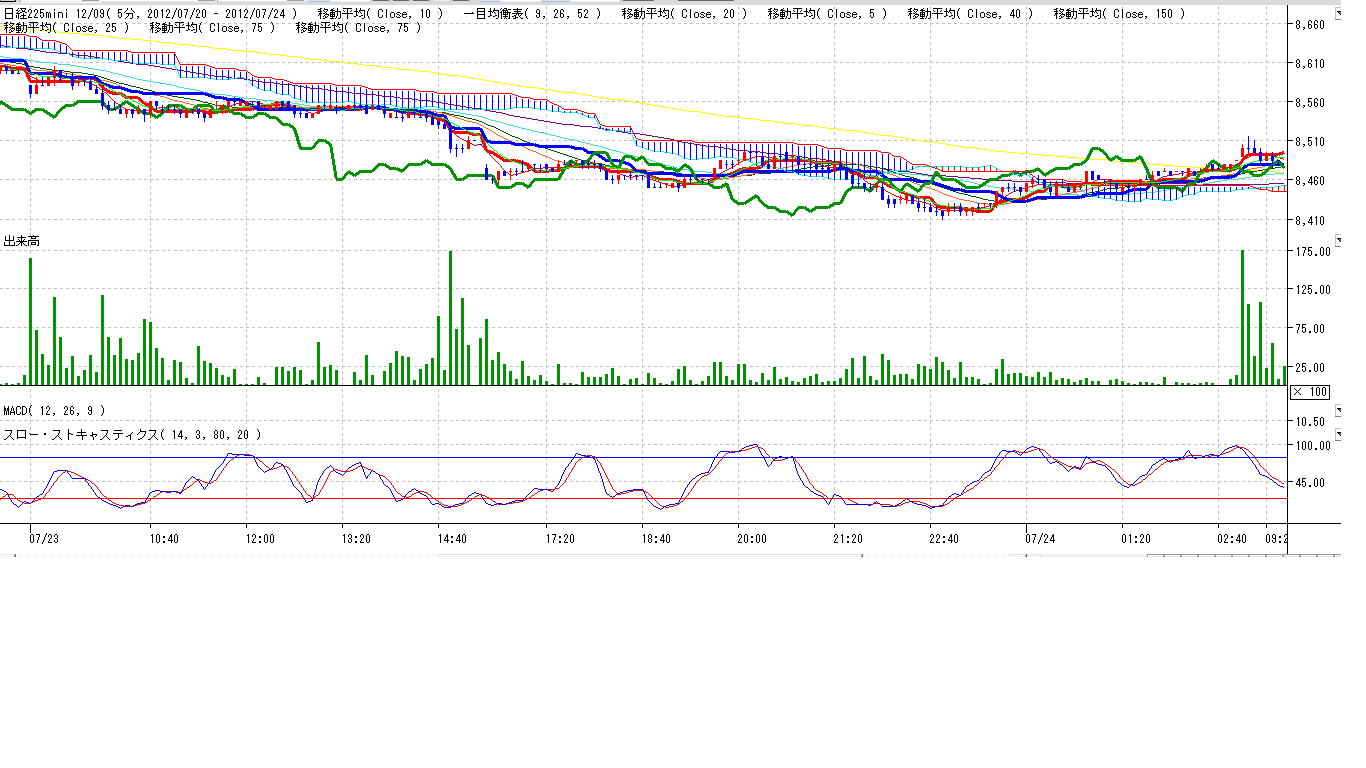Open the 出来高 volume panel dropdown arrow
1366x768 pixels.
click(x=1339, y=241)
